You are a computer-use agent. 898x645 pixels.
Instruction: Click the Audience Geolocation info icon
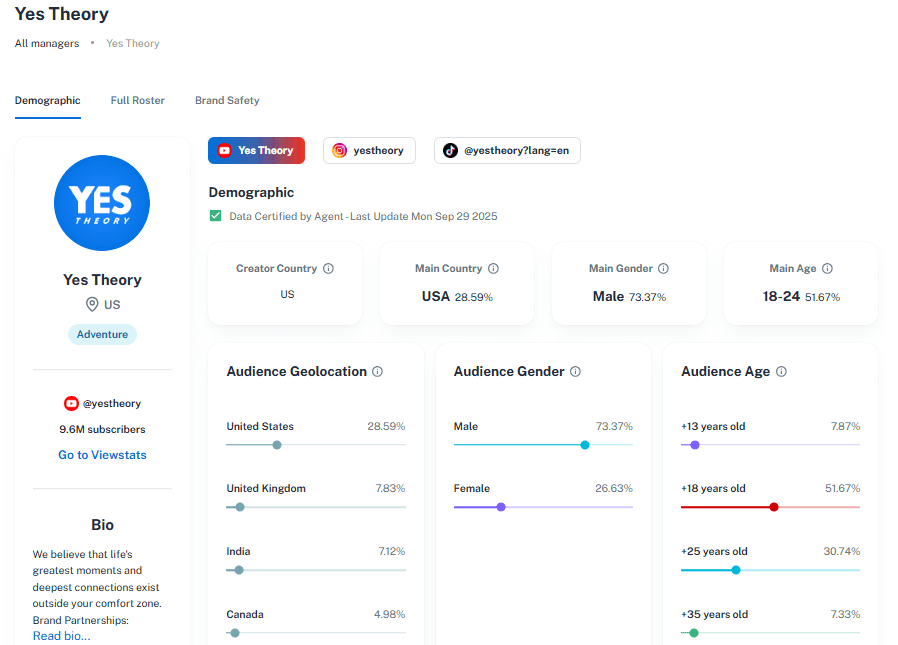377,372
